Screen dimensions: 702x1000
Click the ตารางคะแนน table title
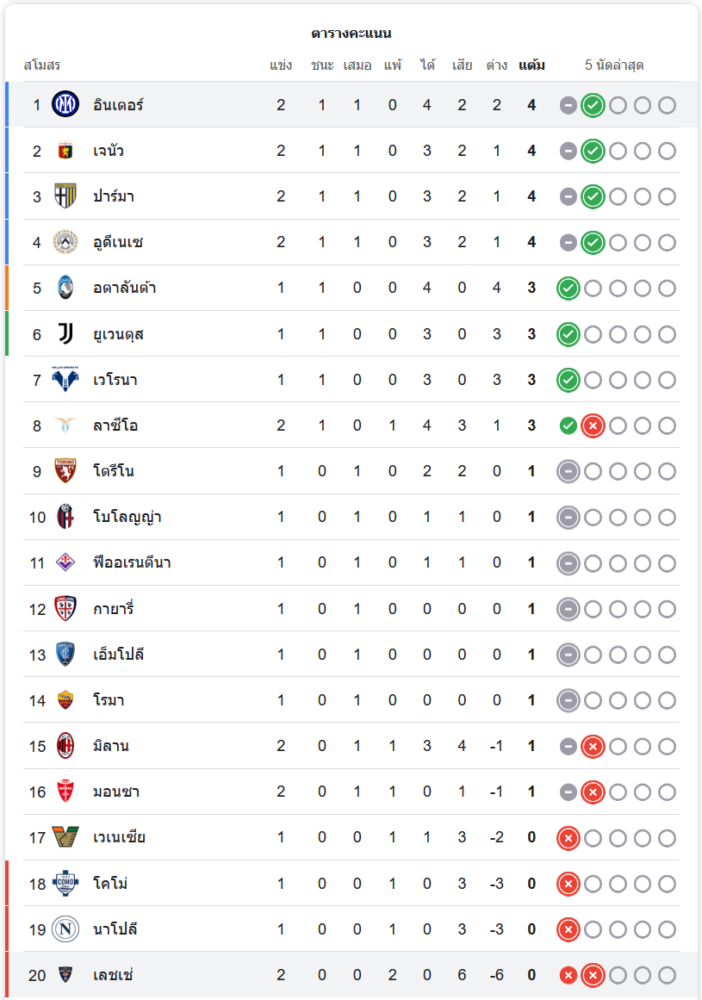pos(351,33)
